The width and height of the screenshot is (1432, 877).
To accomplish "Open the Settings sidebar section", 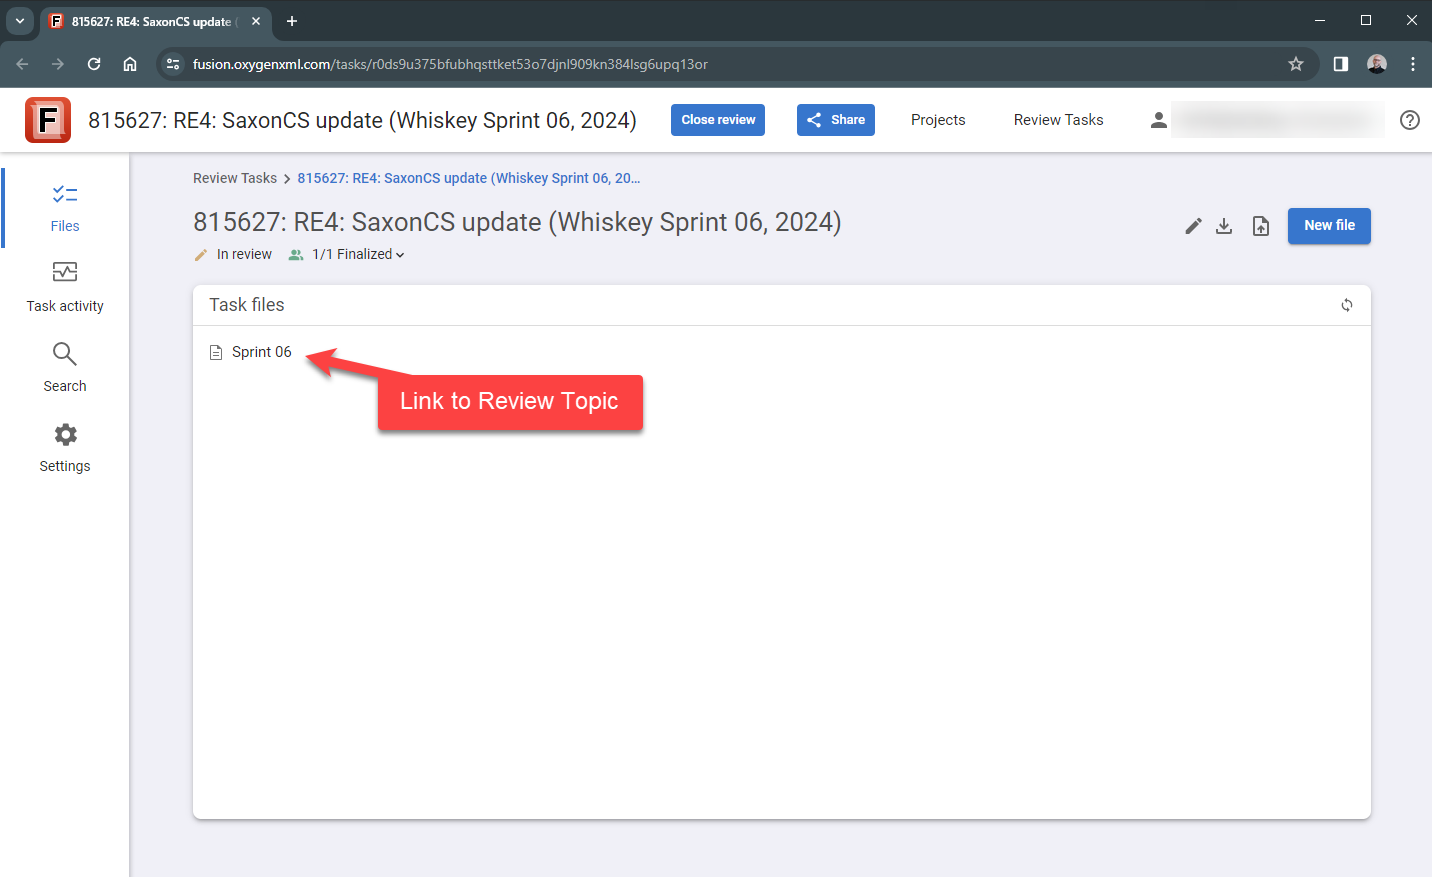I will [x=65, y=448].
